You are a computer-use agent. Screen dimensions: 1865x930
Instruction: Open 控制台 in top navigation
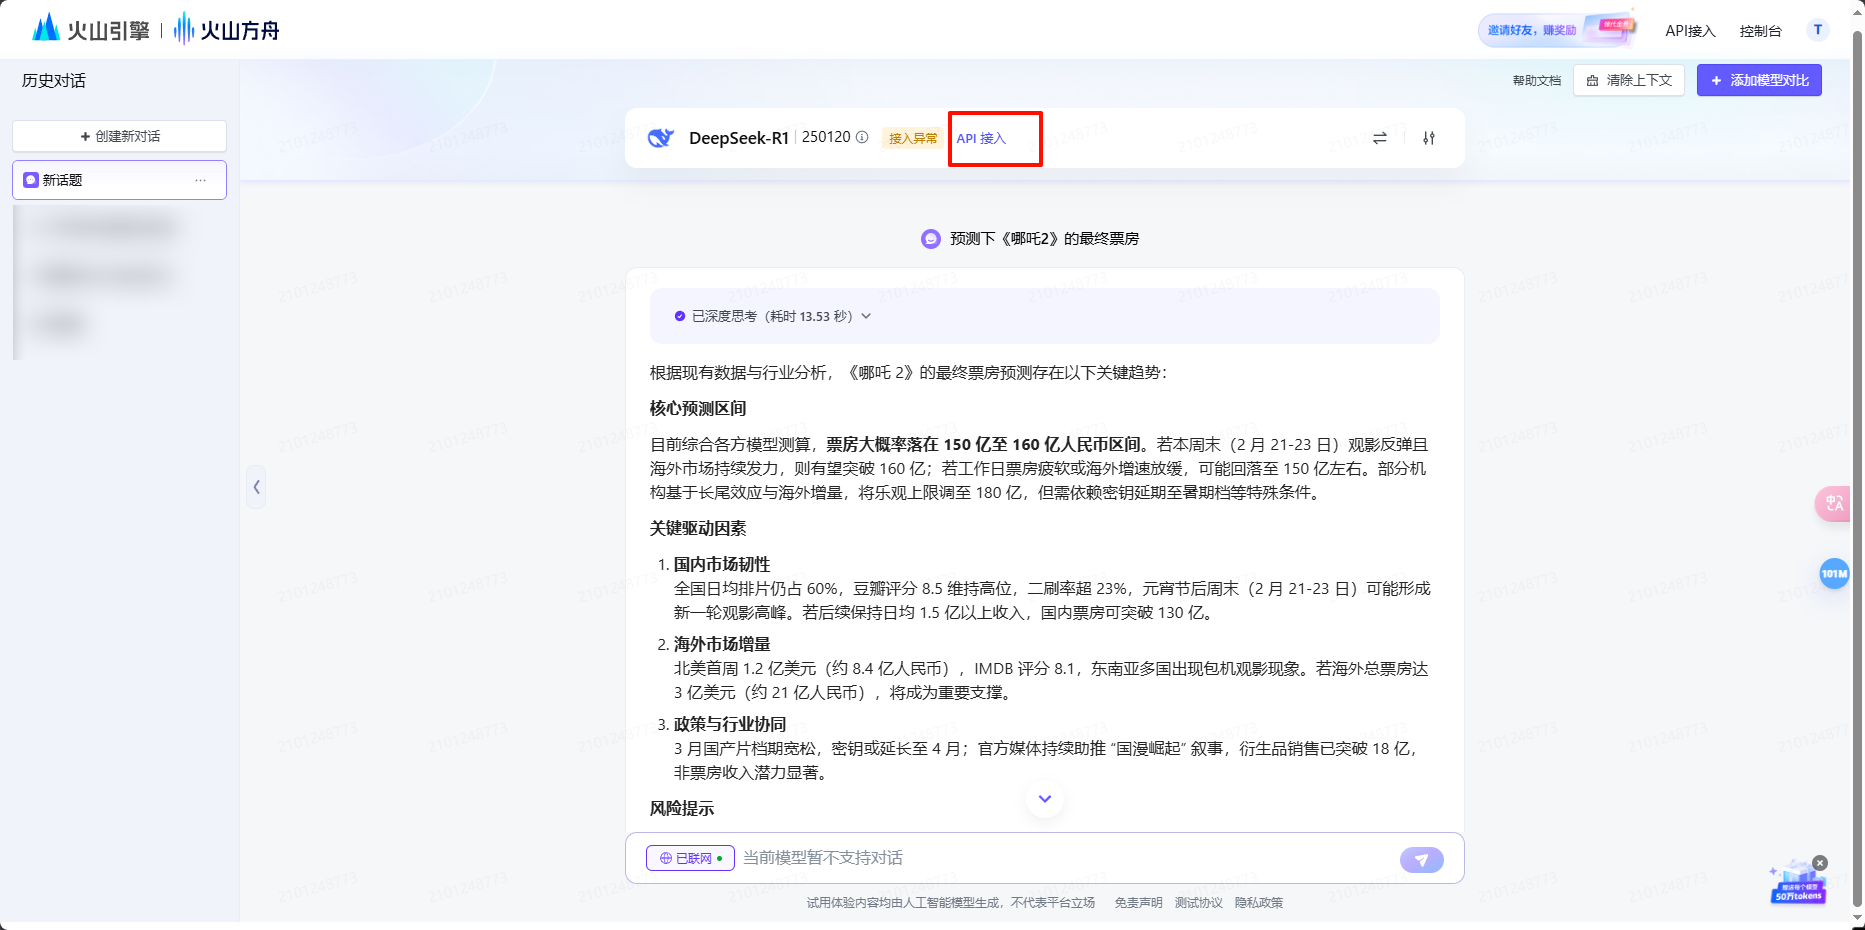1760,31
